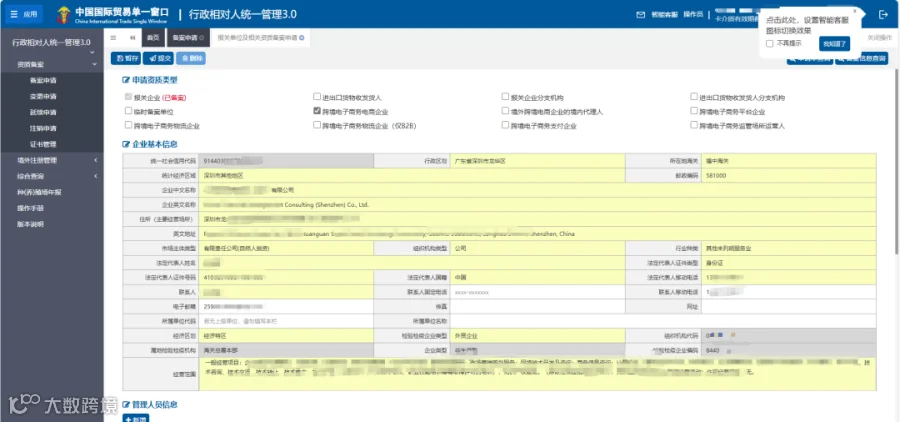The image size is (900, 422).
Task: Open the 法定代表人证件类型 field showing 身份证
Action: click(789, 263)
